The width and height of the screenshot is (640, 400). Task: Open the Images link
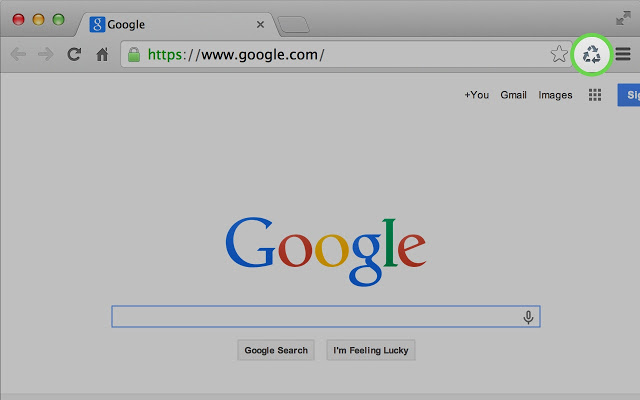(555, 95)
